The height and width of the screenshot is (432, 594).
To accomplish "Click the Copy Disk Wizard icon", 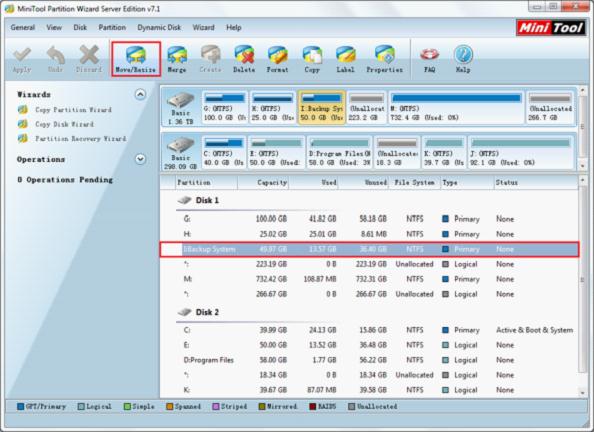I will click(23, 124).
